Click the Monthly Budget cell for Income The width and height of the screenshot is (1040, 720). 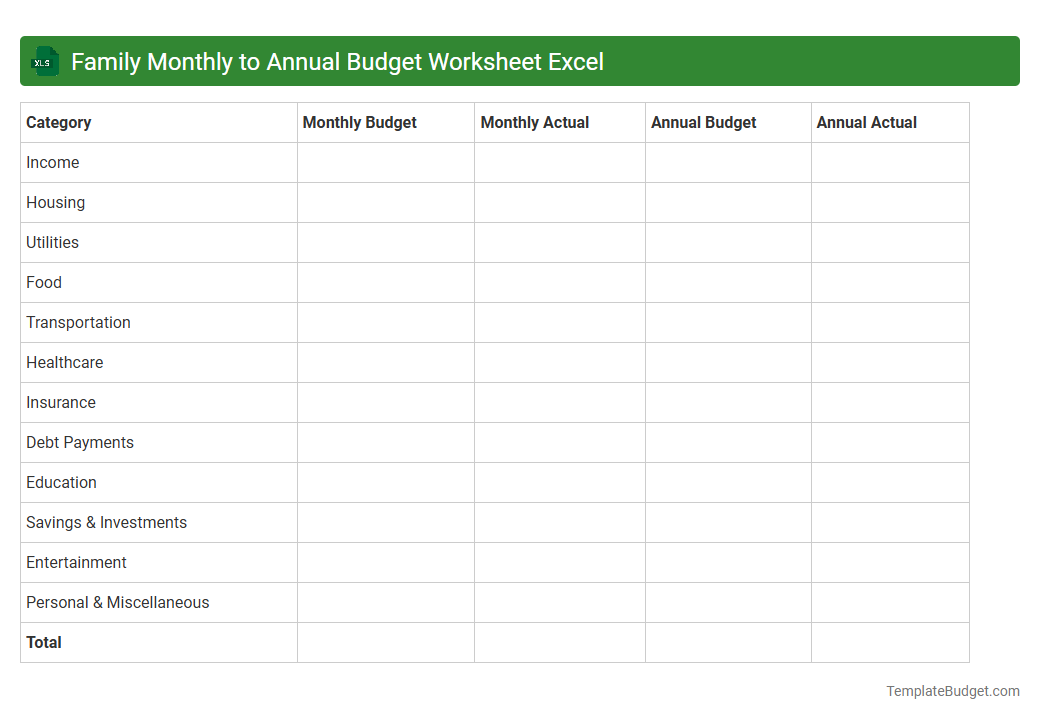click(x=385, y=162)
